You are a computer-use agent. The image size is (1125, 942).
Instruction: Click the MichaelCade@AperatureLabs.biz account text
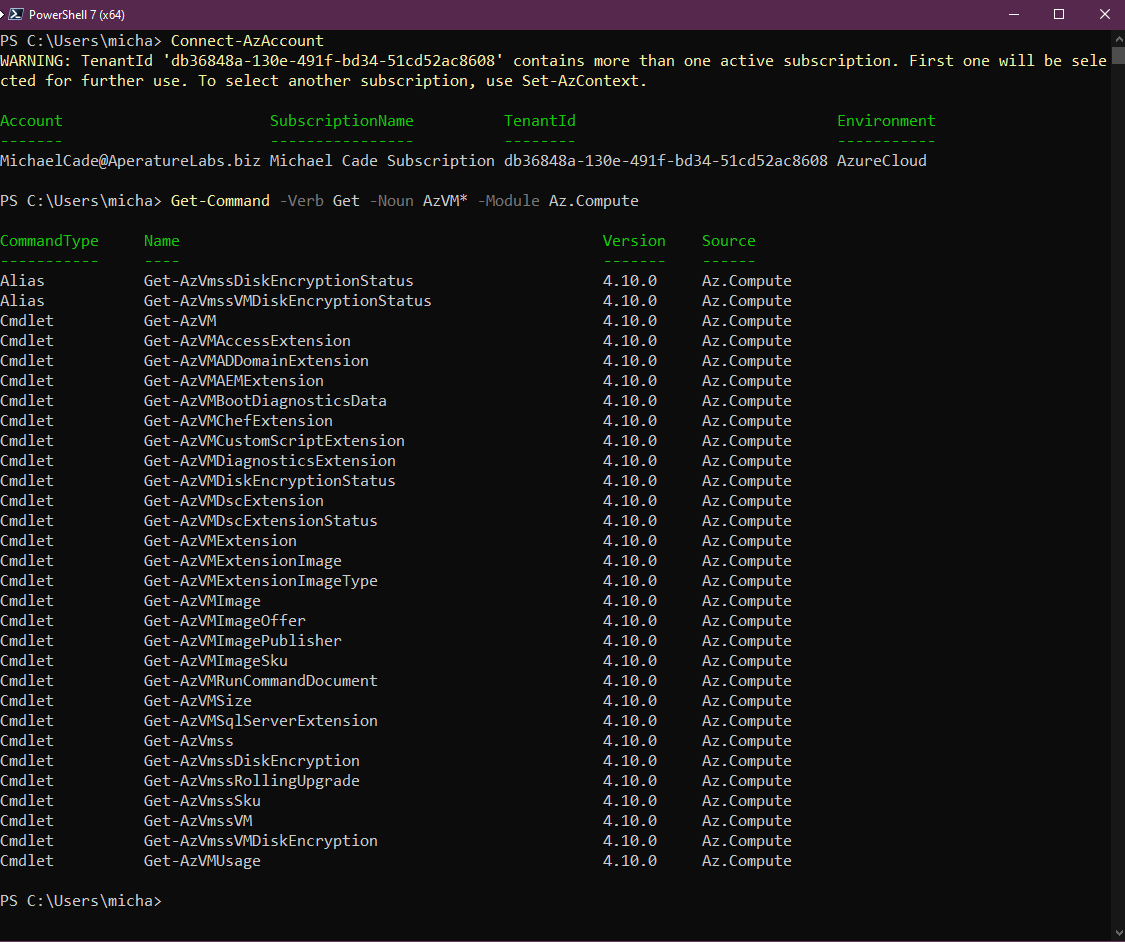[129, 160]
